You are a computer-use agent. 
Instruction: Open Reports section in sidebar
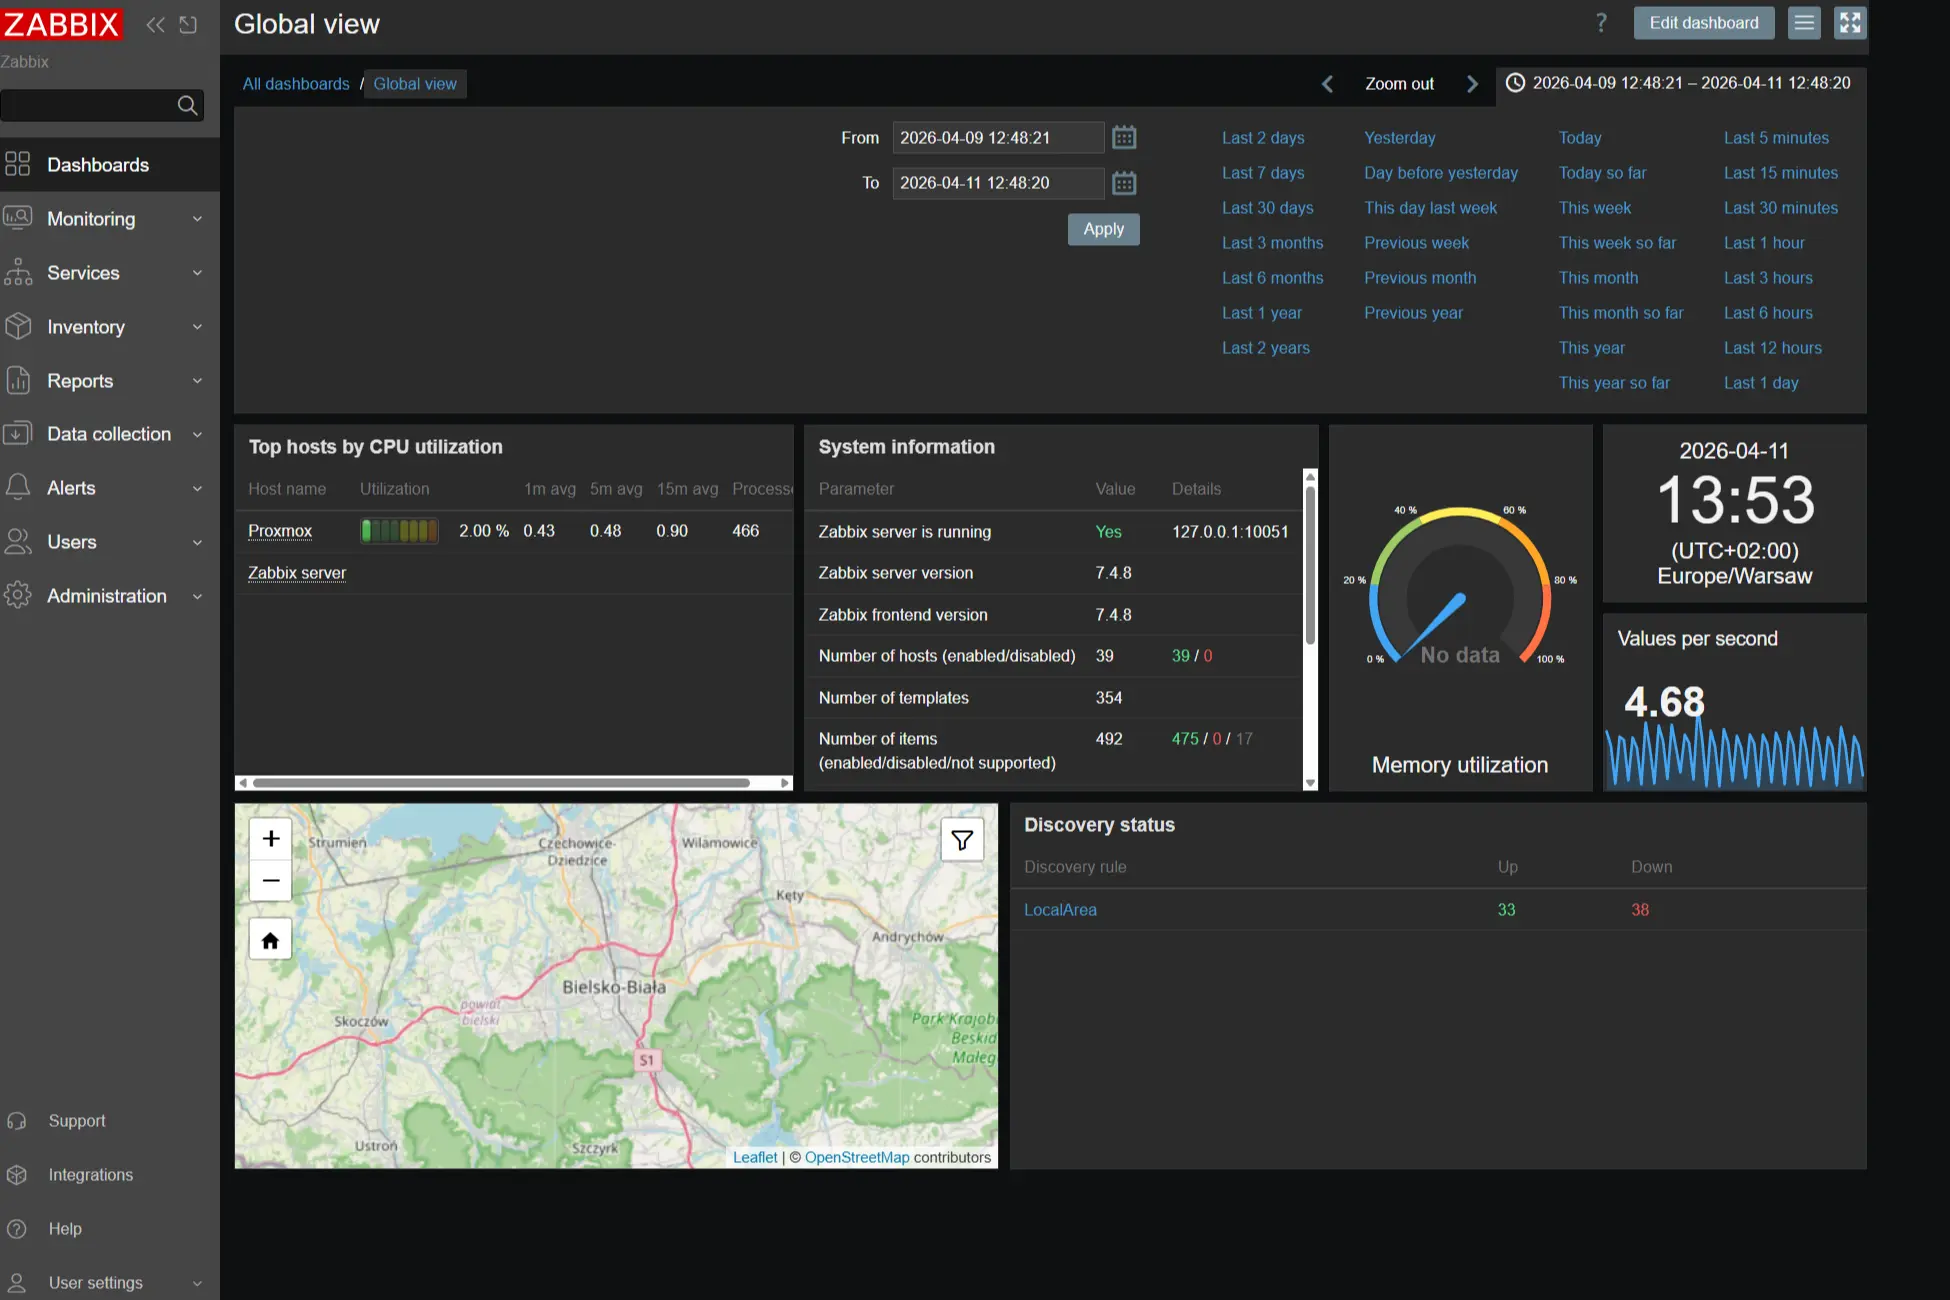tap(80, 380)
